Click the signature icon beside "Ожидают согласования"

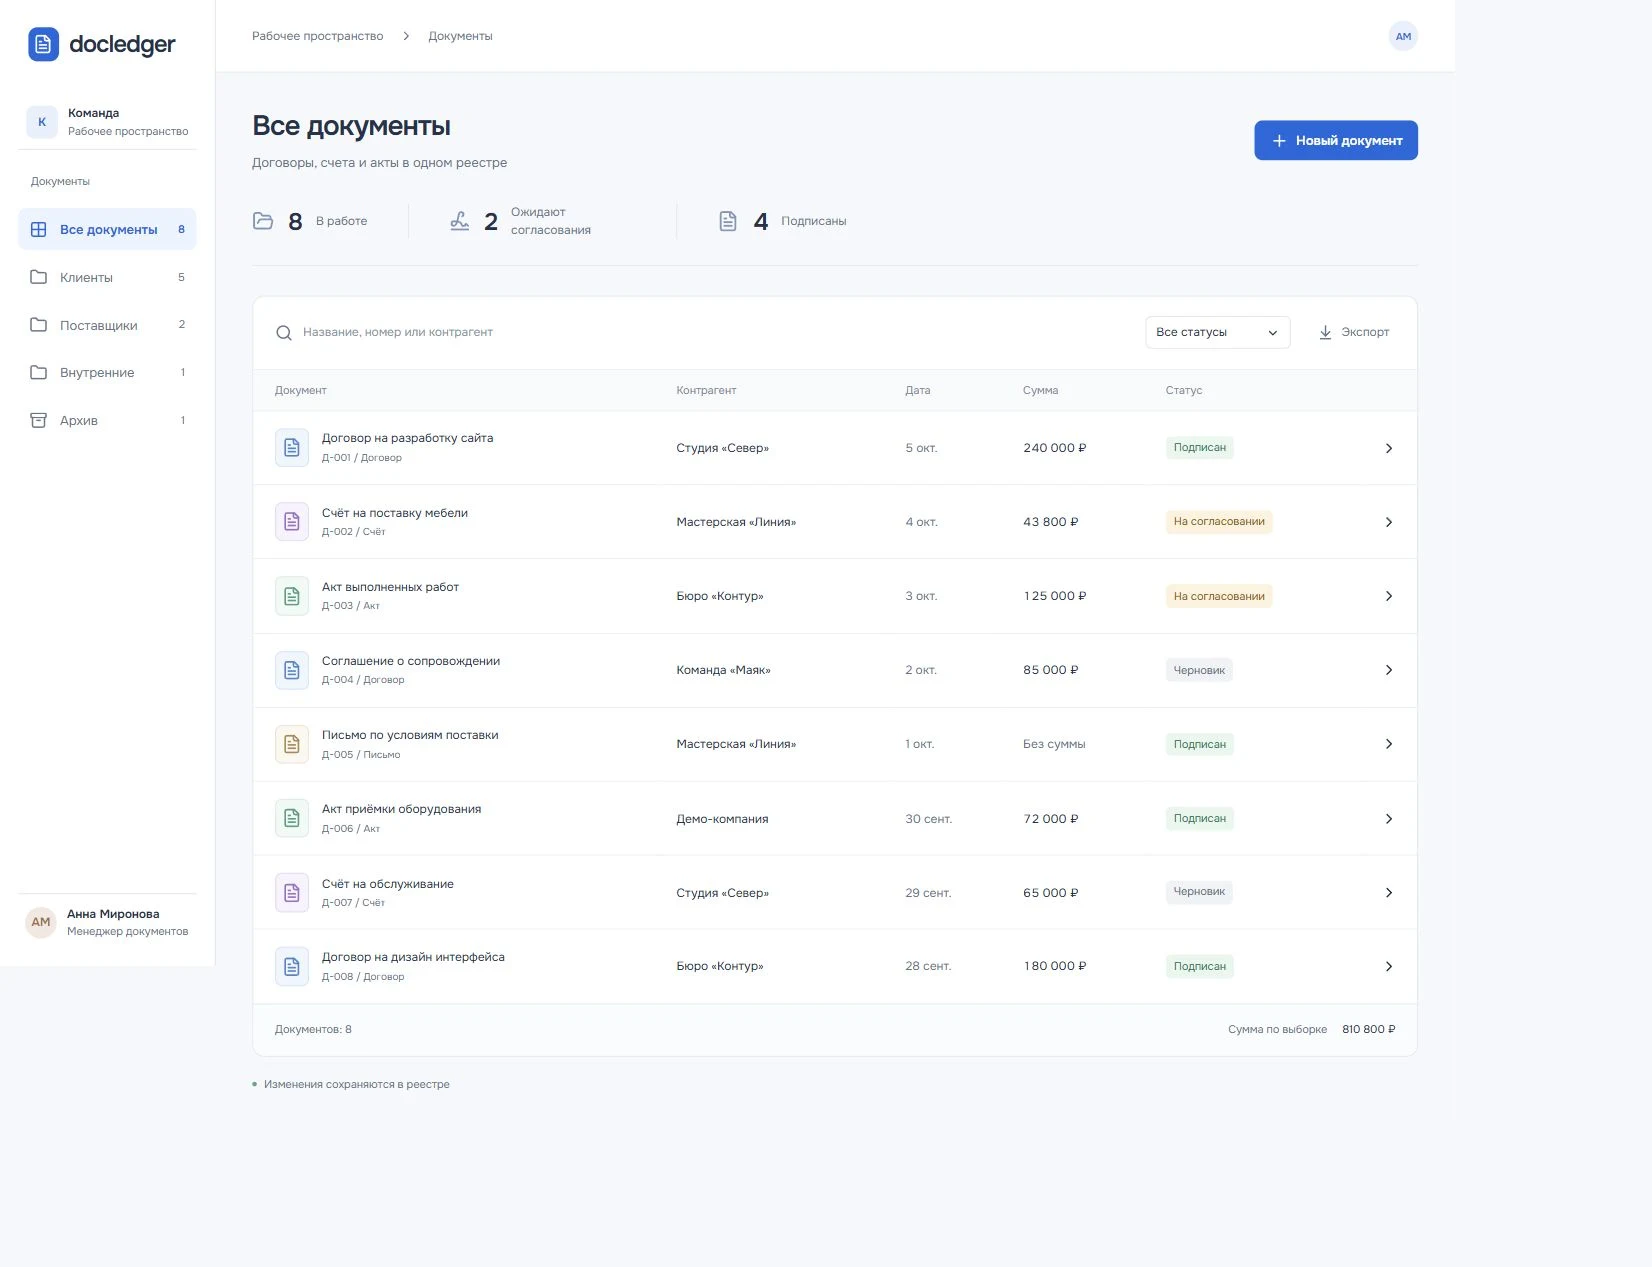[x=460, y=221]
